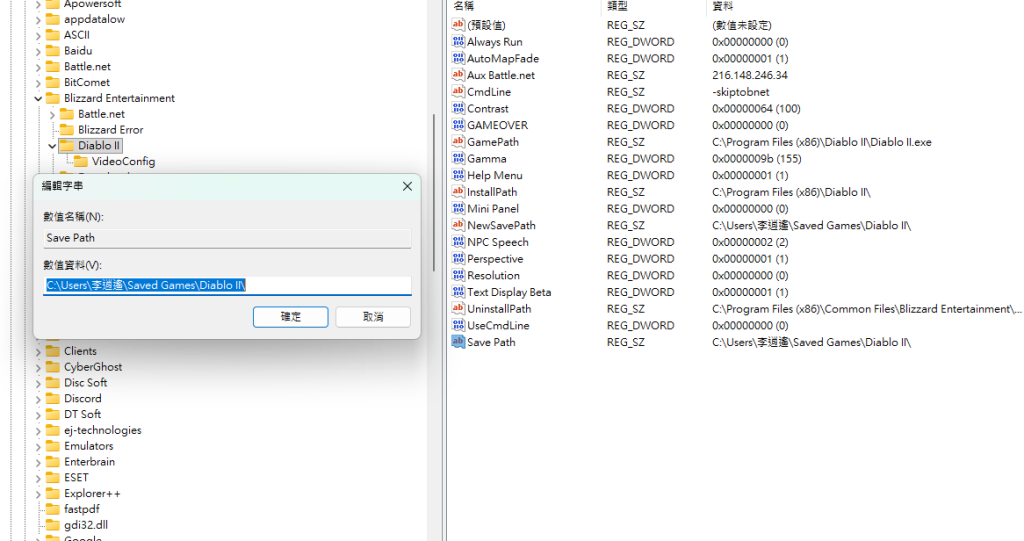Click the DWORD icon beside AutoMapFade
This screenshot has height=541, width=1024.
pos(458,59)
